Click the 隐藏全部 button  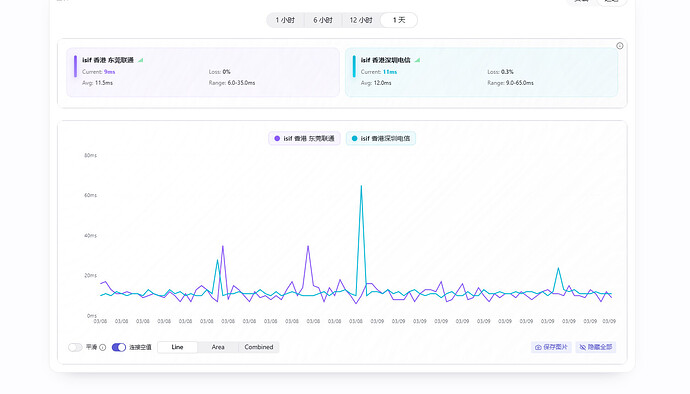point(596,347)
